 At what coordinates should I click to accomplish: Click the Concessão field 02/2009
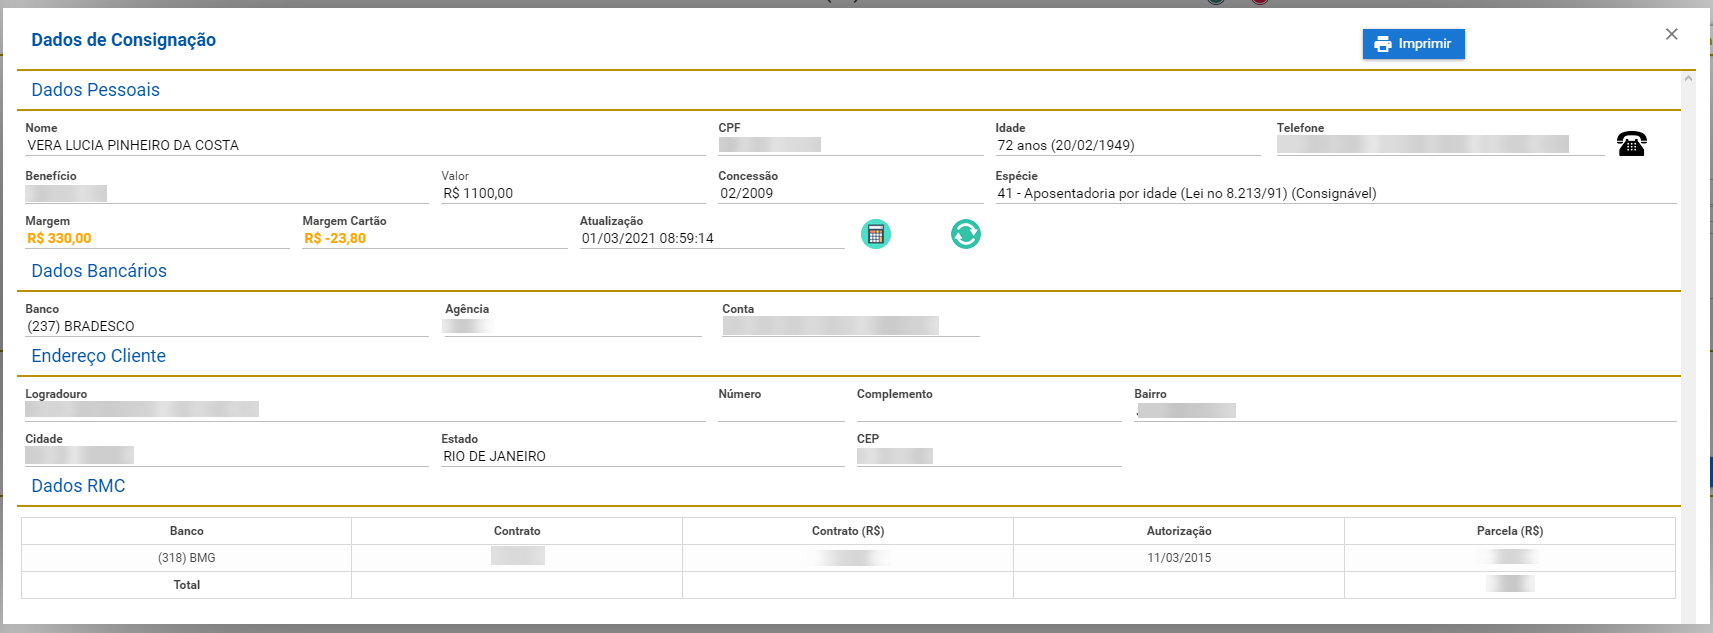[x=851, y=193]
